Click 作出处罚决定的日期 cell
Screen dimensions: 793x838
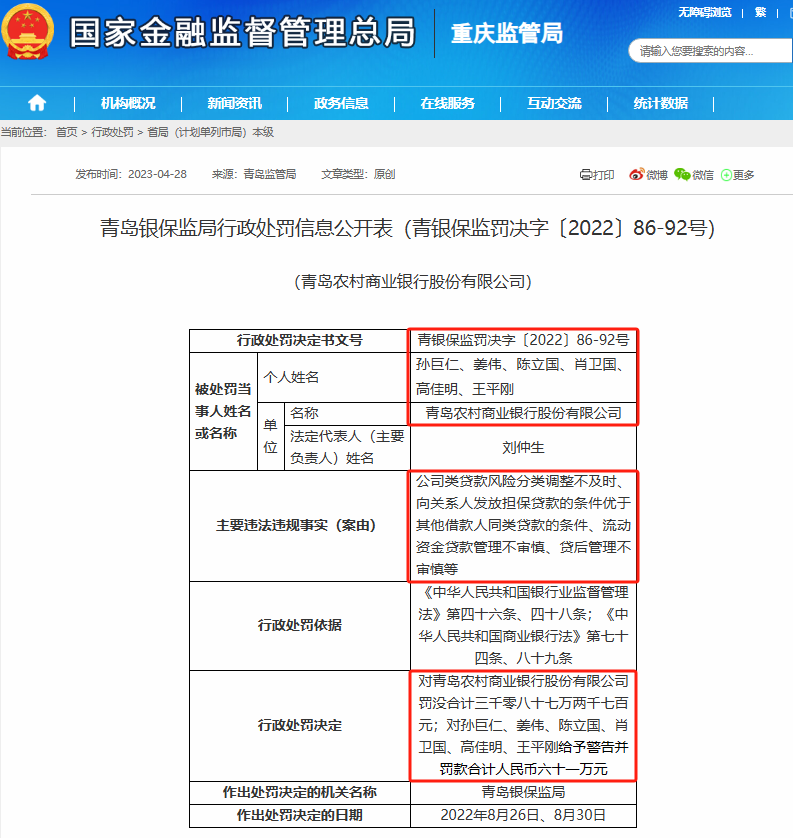300,816
